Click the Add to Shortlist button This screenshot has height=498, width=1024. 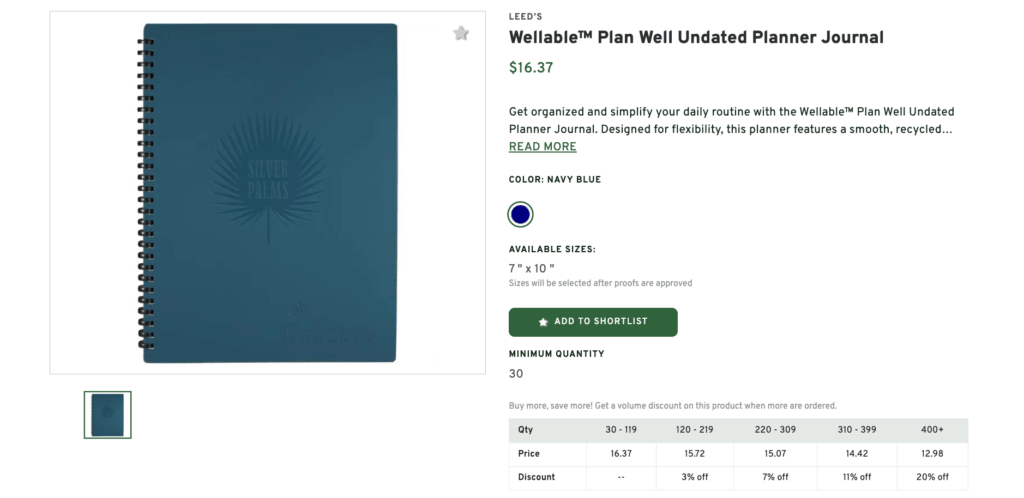593,322
